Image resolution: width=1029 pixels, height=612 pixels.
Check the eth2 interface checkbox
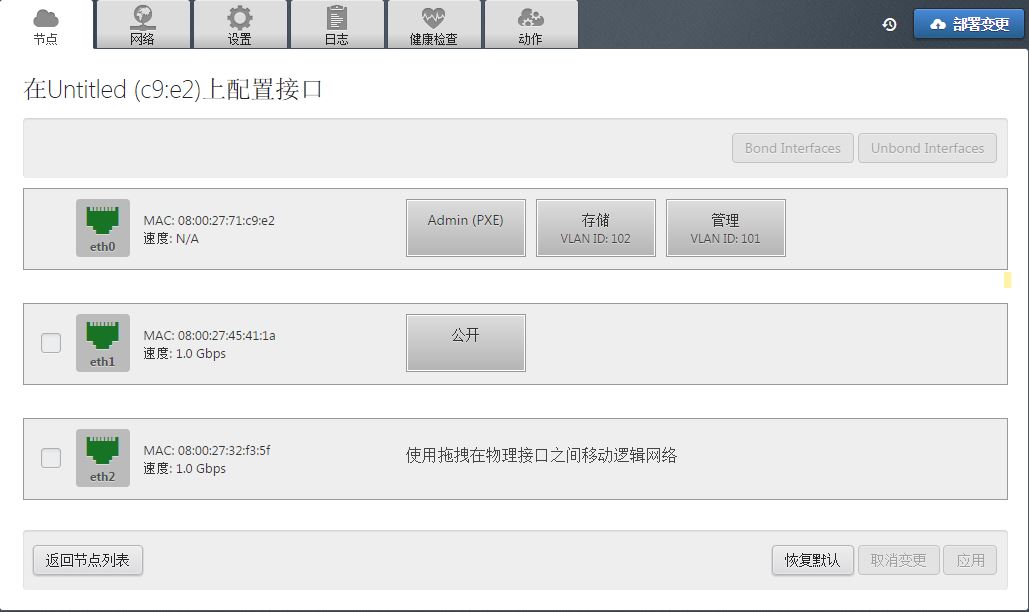pos(50,458)
